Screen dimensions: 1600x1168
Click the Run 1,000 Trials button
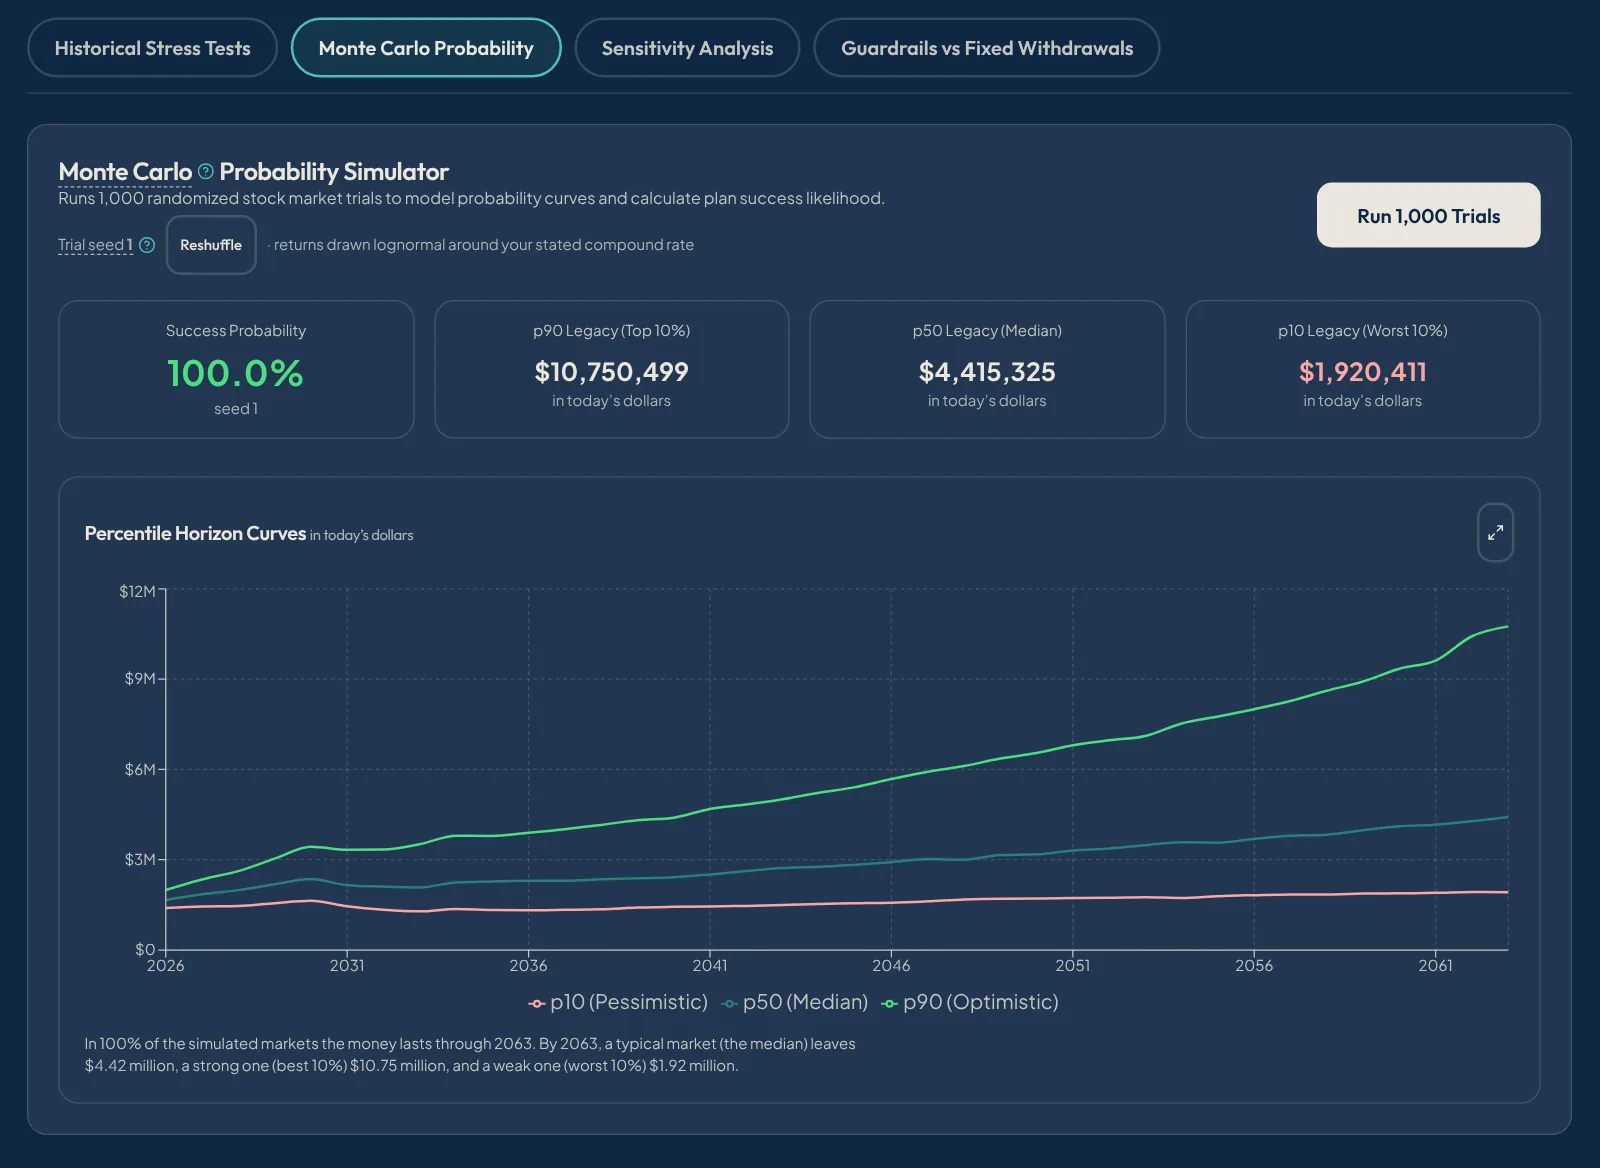tap(1428, 215)
